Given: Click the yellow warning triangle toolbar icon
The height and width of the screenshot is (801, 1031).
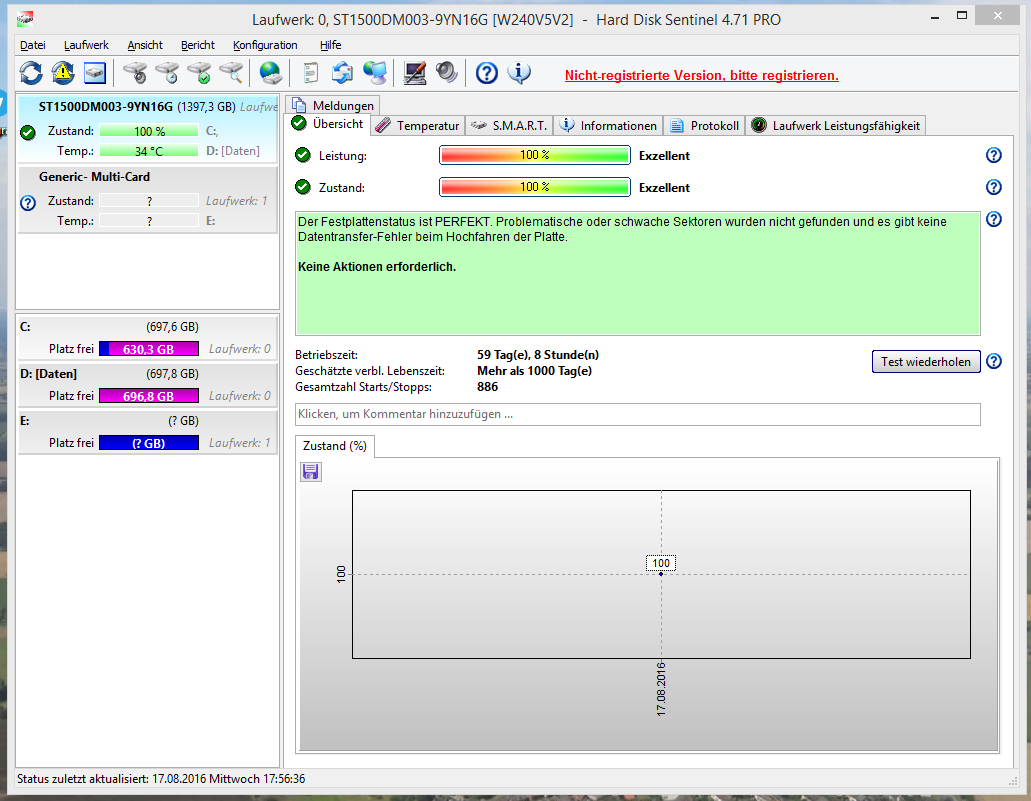Looking at the screenshot, I should pos(63,72).
